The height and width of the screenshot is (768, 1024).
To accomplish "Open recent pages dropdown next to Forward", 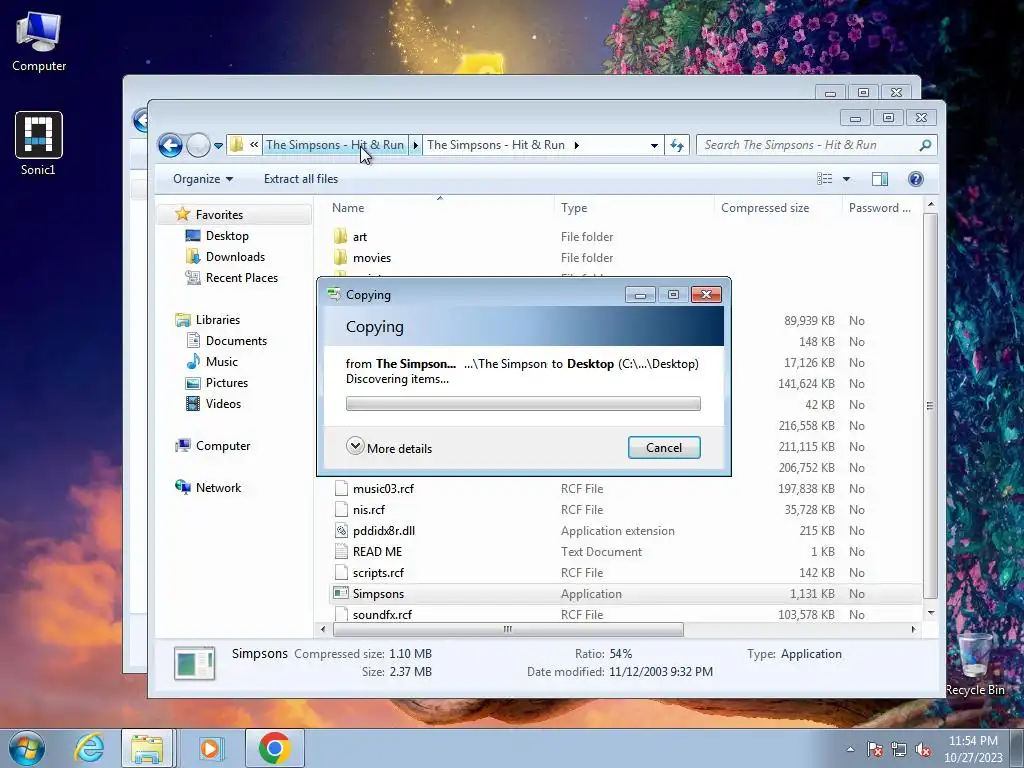I will coord(218,146).
